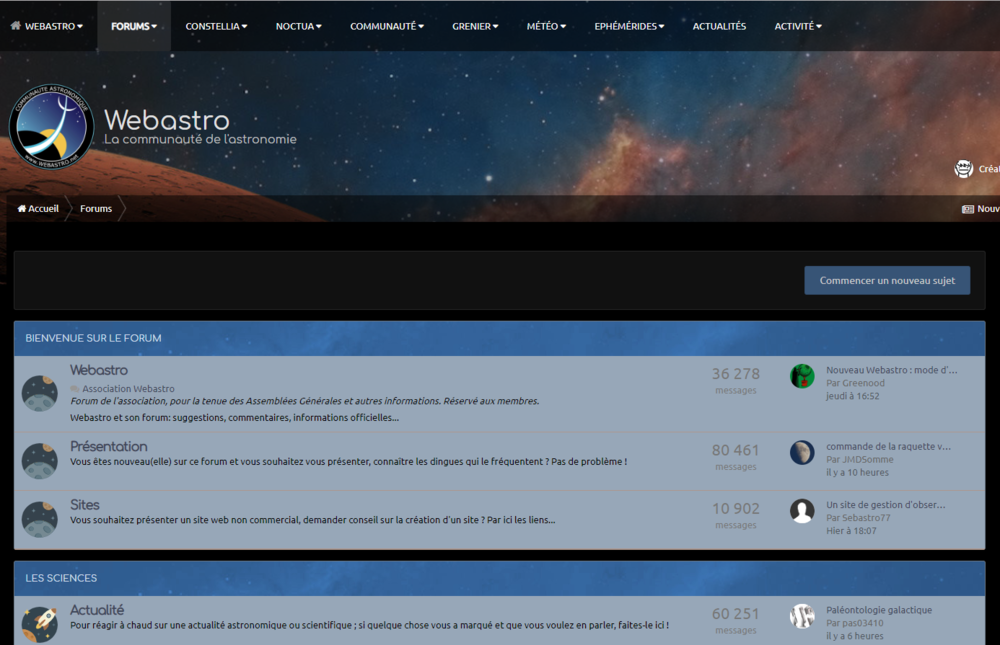Open Sebastro77's profile link
This screenshot has width=1000, height=645.
coord(866,517)
